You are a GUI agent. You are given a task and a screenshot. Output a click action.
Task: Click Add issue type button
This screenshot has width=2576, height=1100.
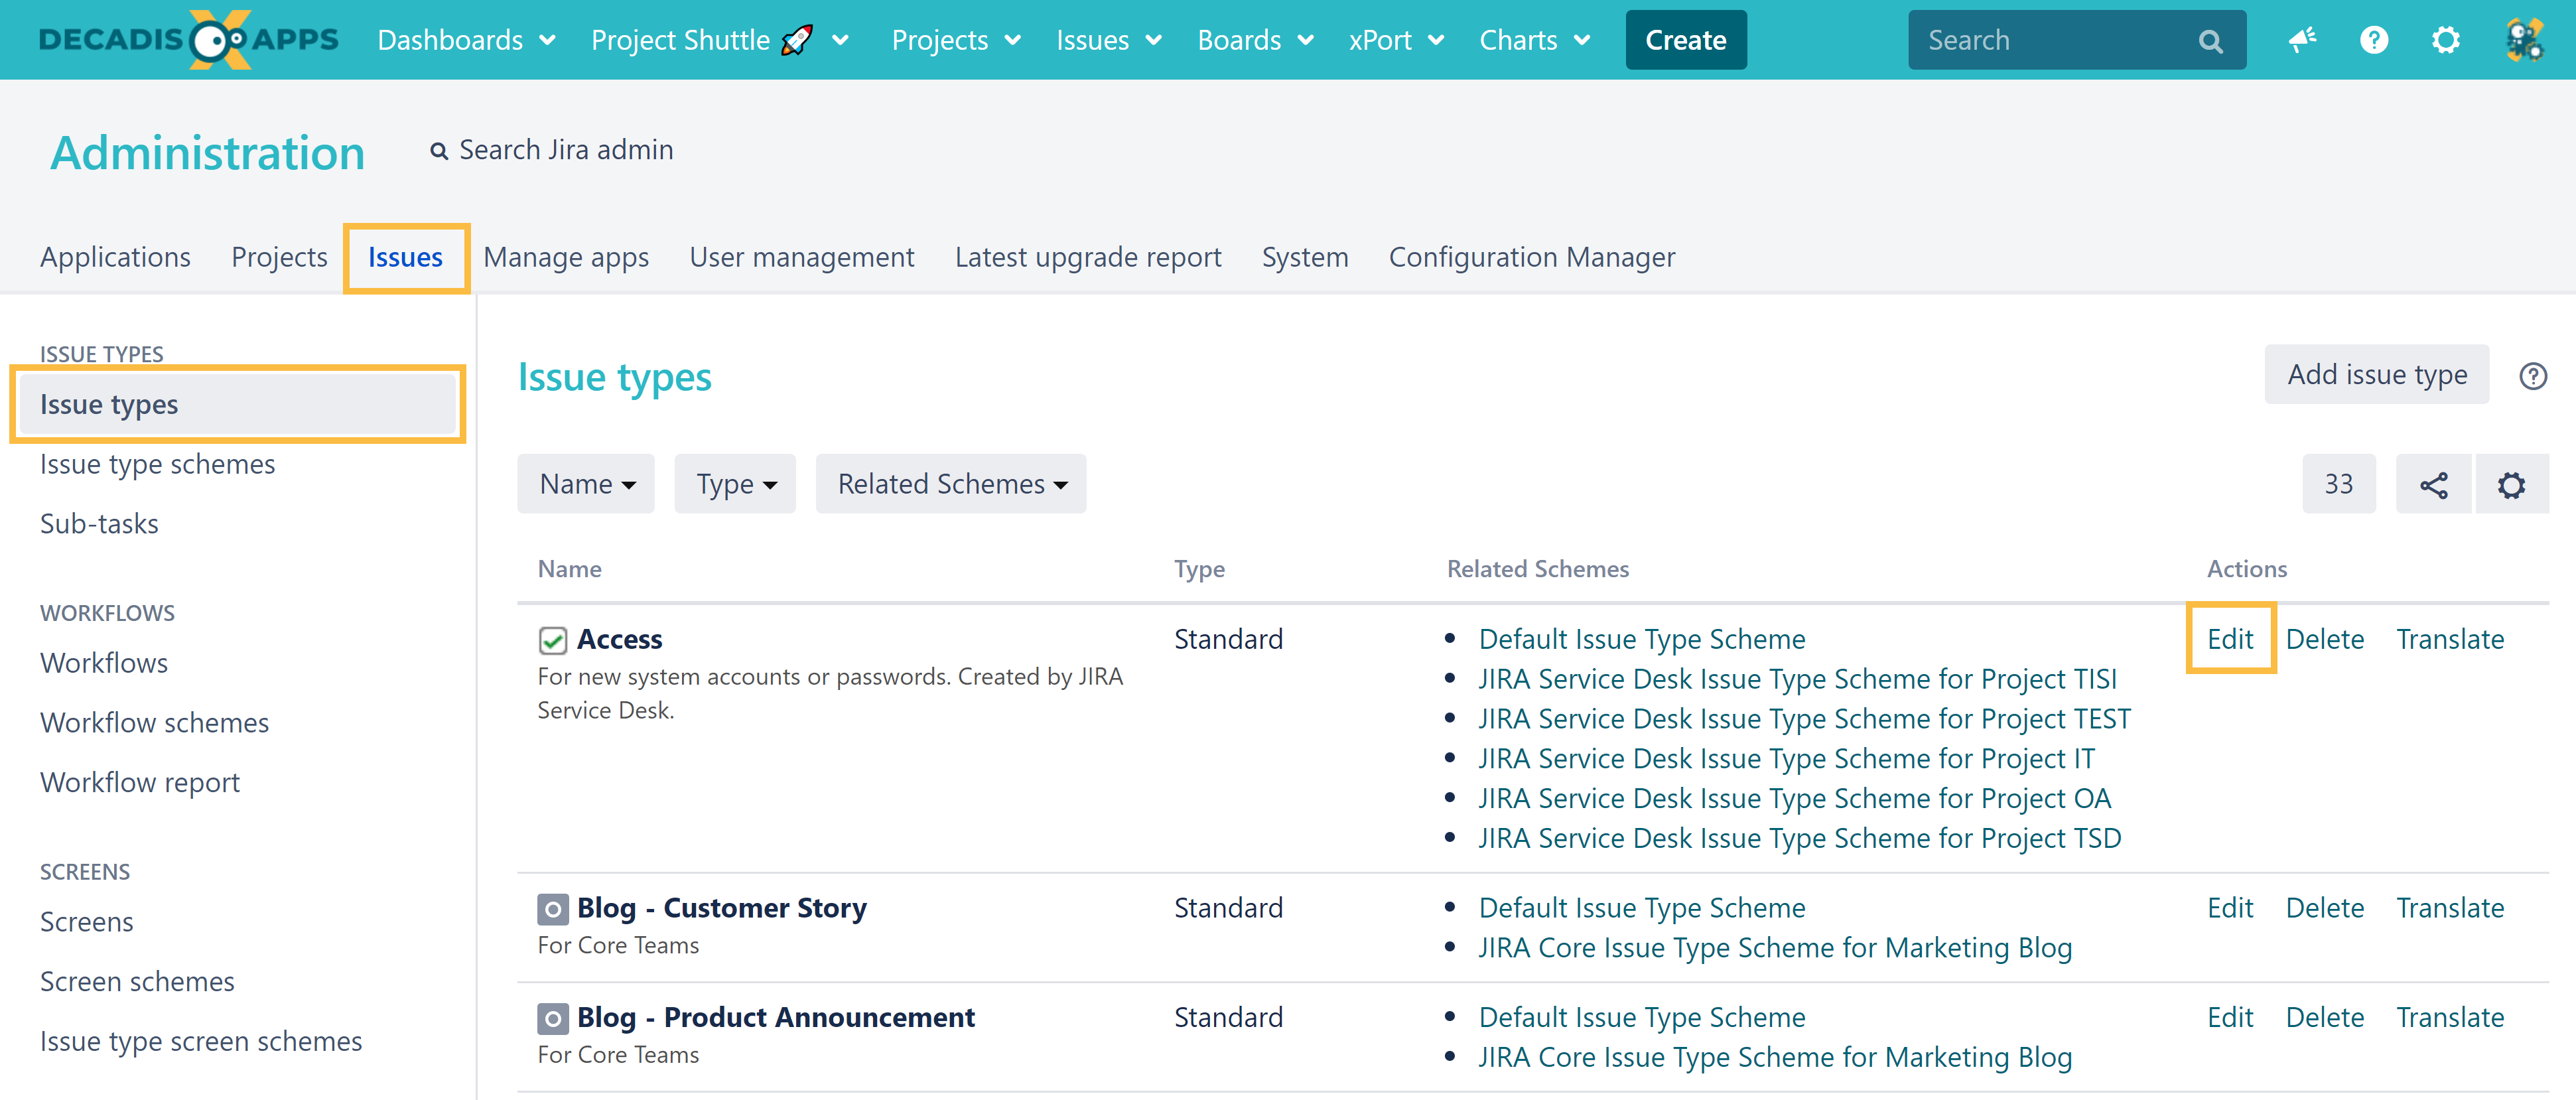pyautogui.click(x=2377, y=375)
